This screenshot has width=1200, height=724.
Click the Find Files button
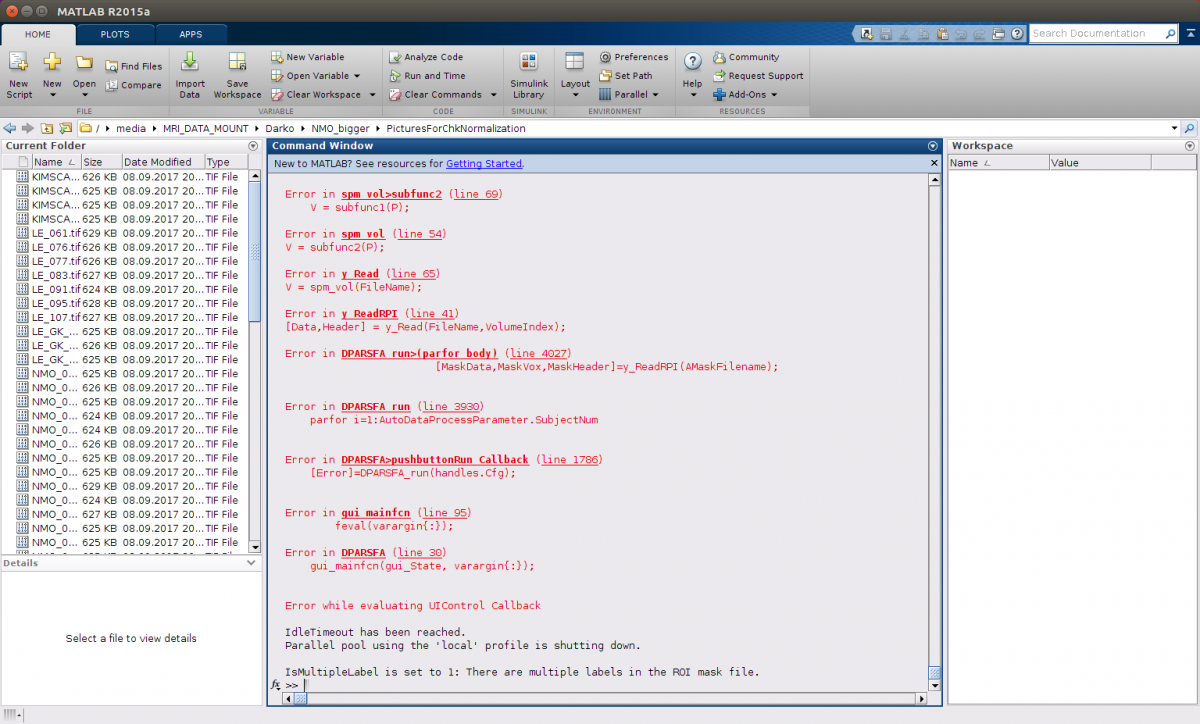134,66
